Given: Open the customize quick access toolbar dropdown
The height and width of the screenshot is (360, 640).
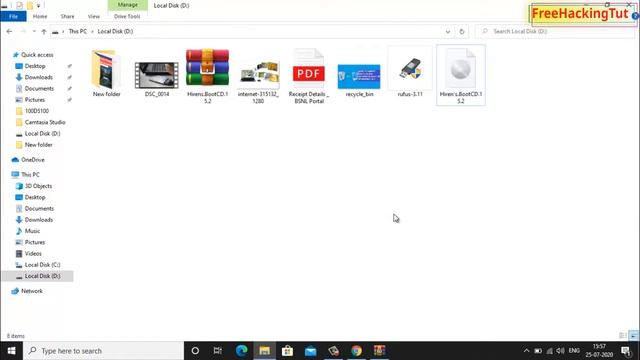Looking at the screenshot, I should coord(38,6).
